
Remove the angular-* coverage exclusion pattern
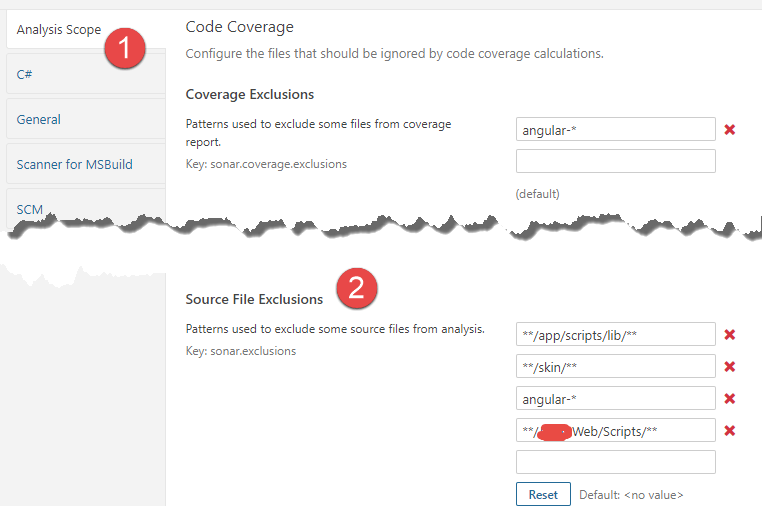click(x=729, y=129)
